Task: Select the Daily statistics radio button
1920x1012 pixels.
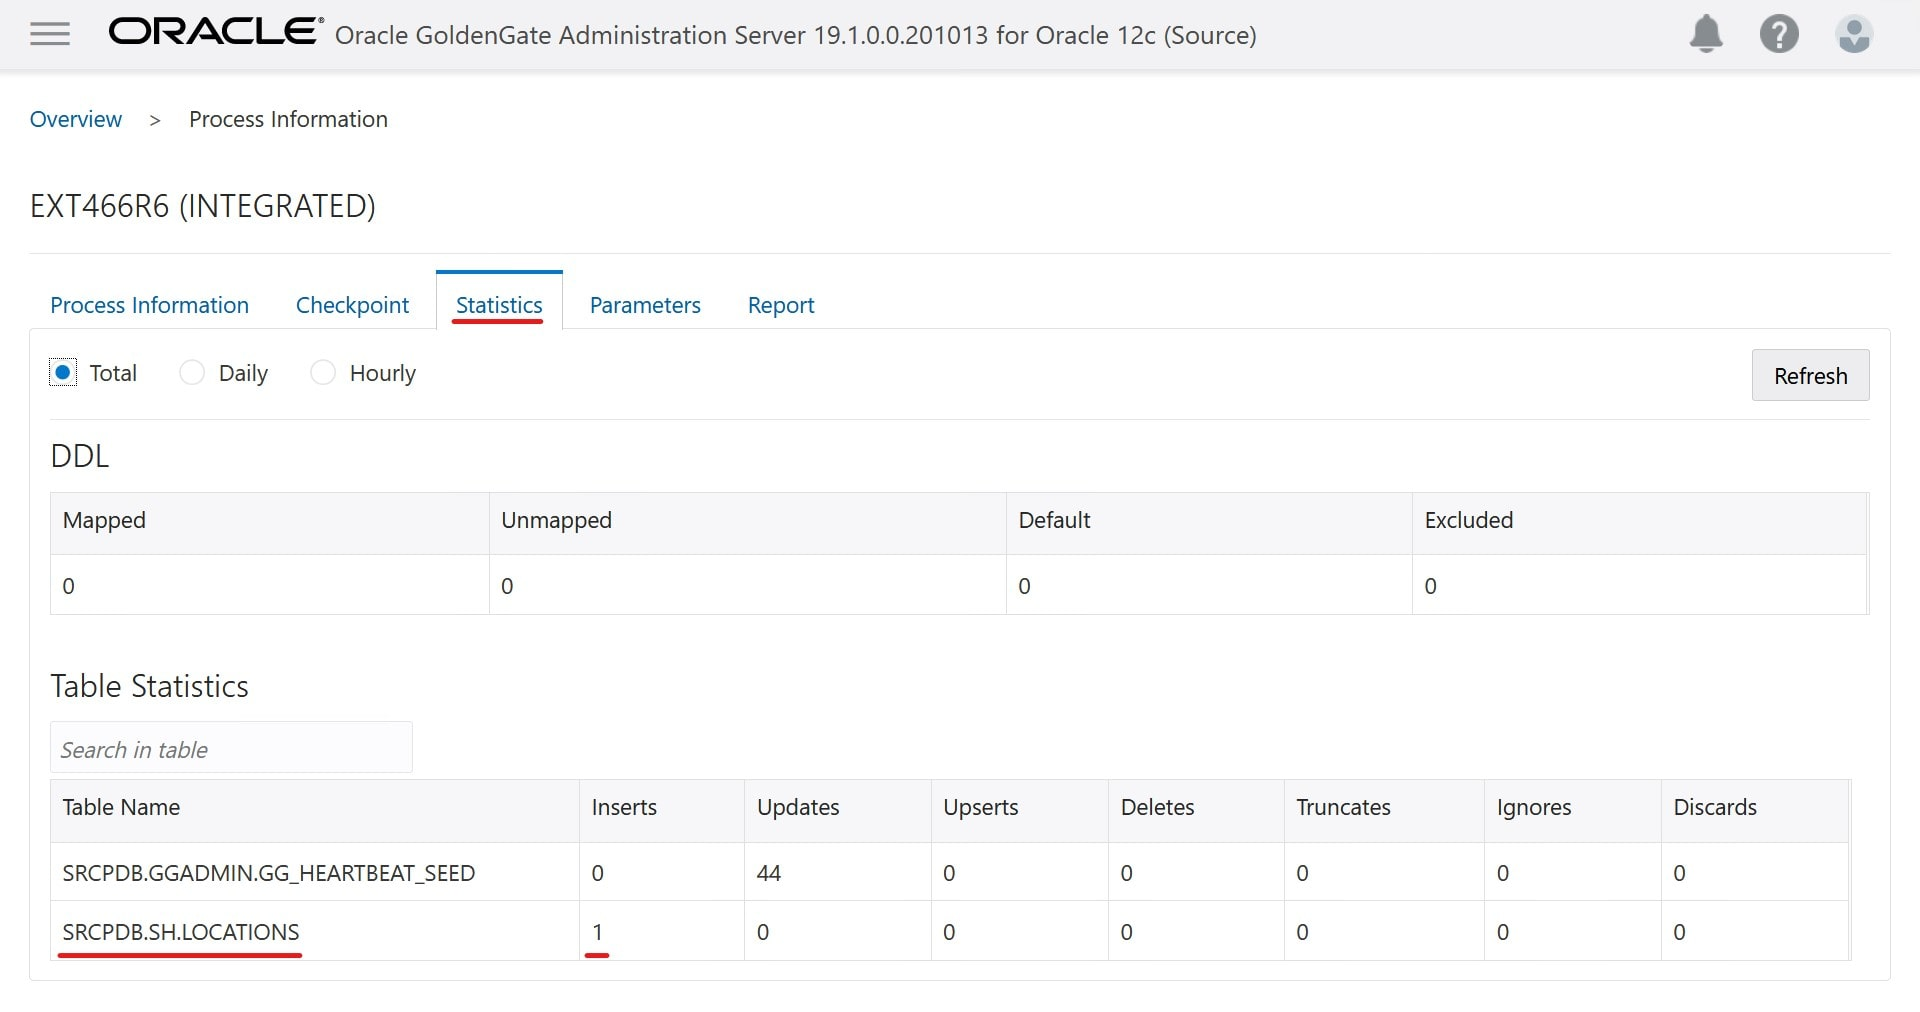Action: click(x=192, y=373)
